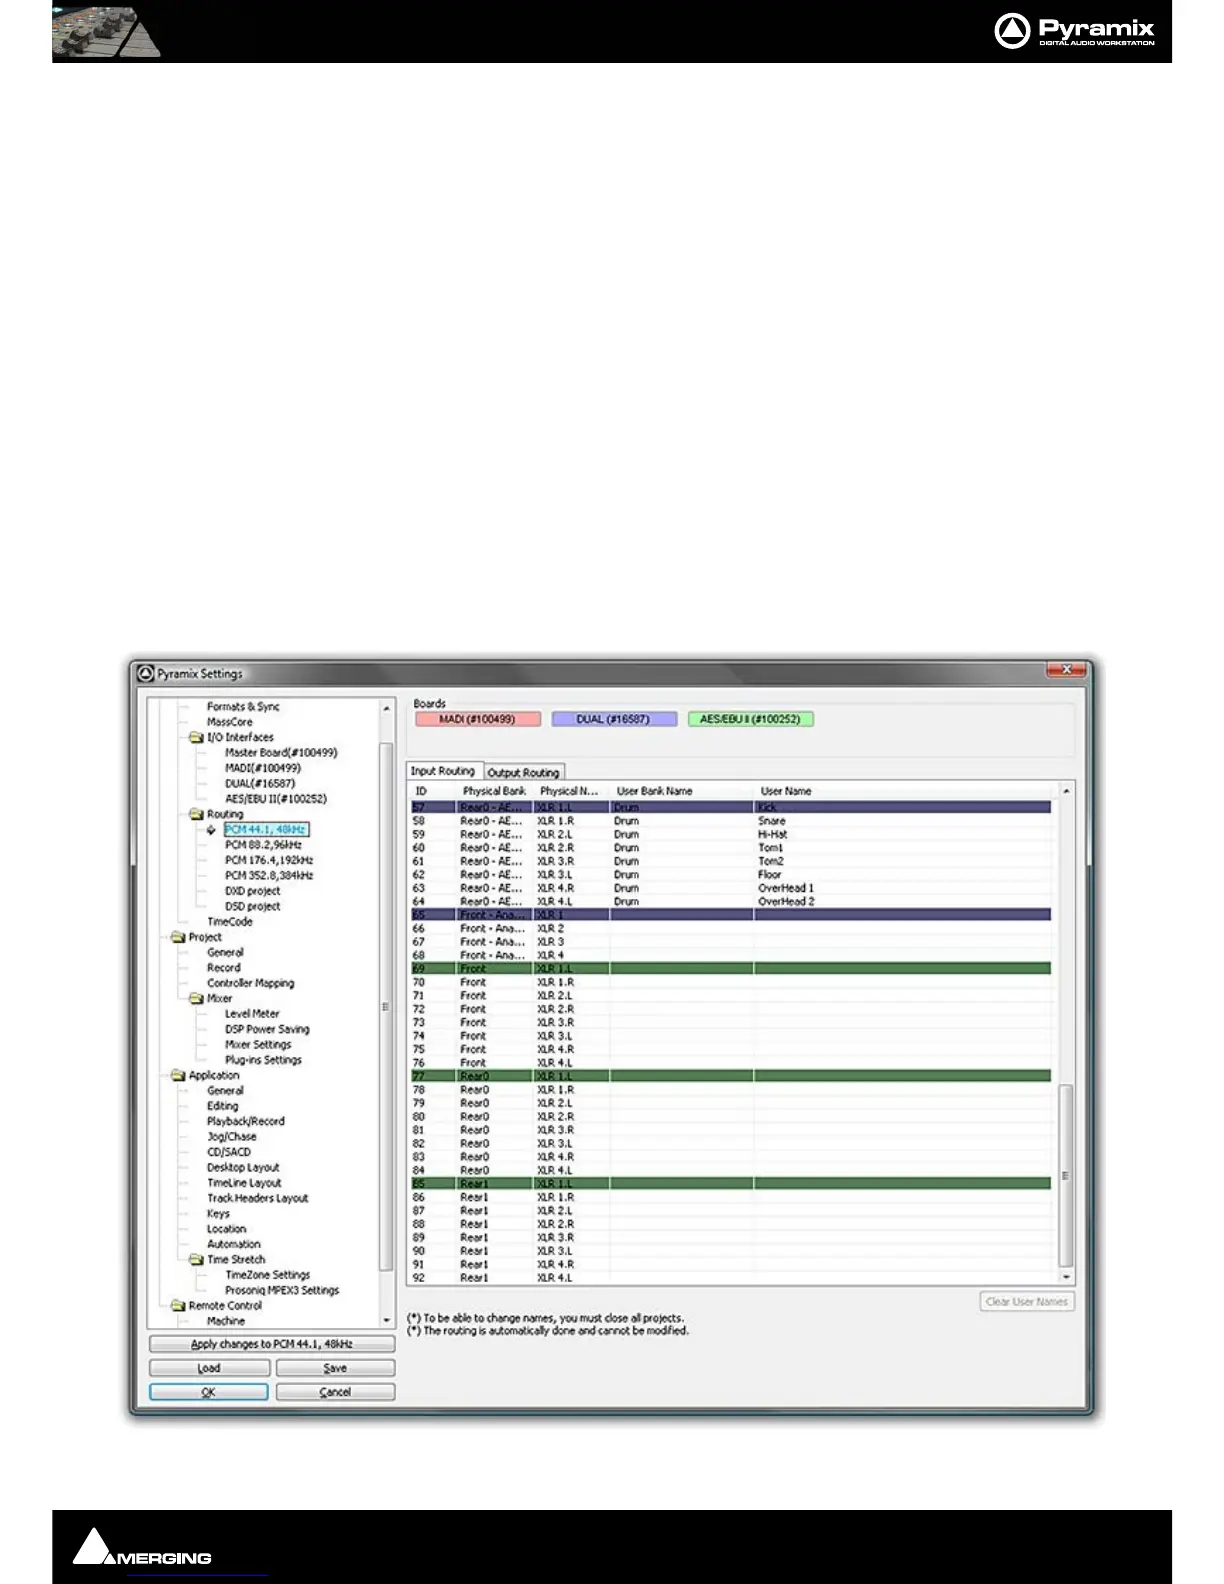Select Master Board(#100499) in tree
1224x1584 pixels.
coord(281,752)
